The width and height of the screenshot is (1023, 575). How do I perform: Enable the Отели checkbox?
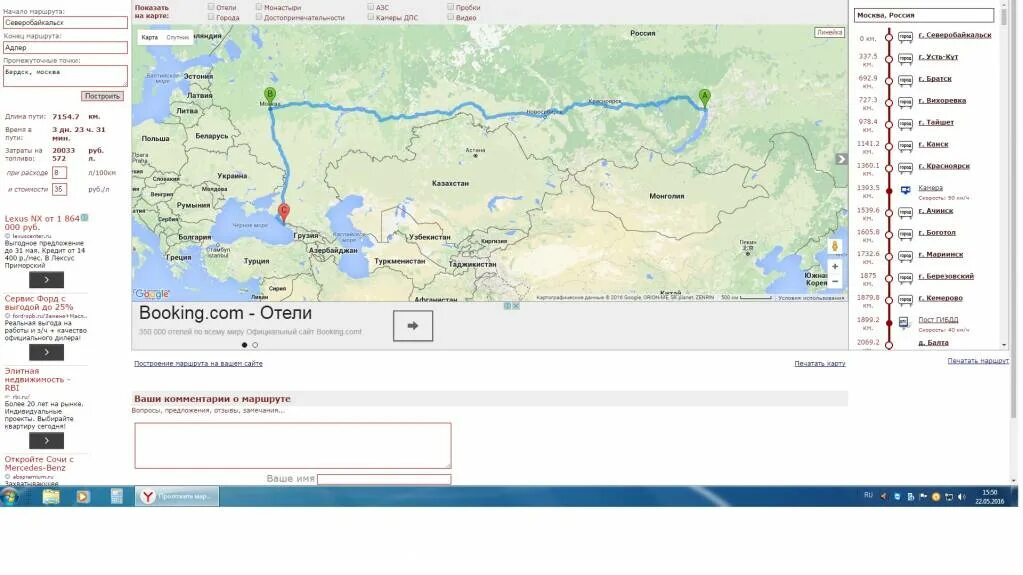pyautogui.click(x=211, y=7)
